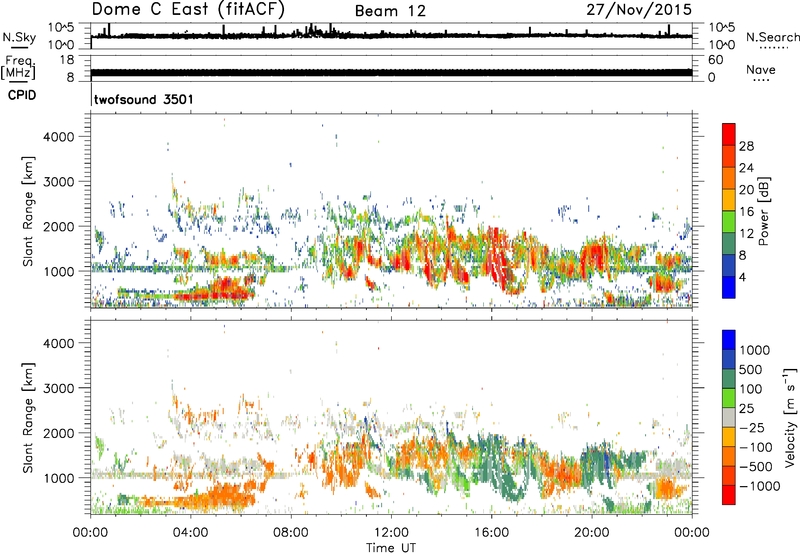Select the 'twofsound 3501' control program text
This screenshot has width=800, height=554.
coord(144,99)
